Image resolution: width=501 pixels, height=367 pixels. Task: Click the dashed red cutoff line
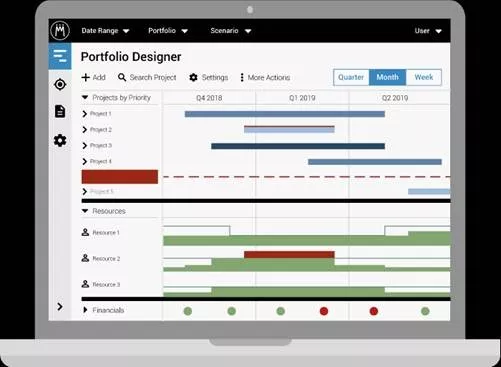click(x=307, y=177)
